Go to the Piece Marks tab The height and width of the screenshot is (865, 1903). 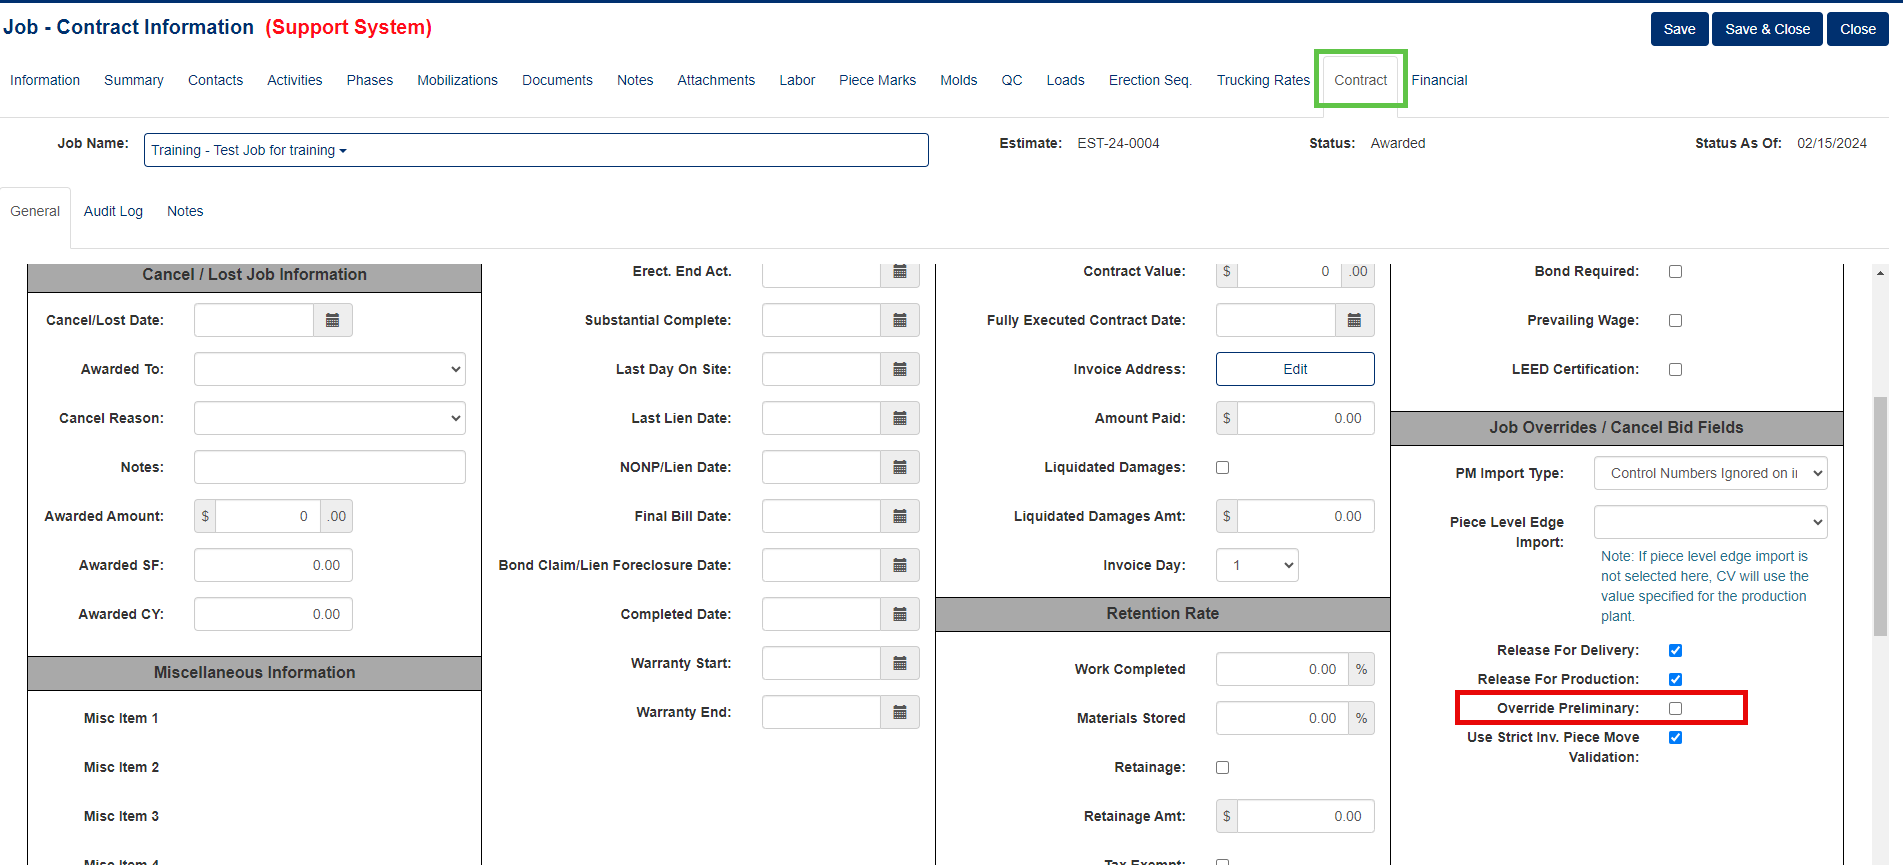point(877,80)
